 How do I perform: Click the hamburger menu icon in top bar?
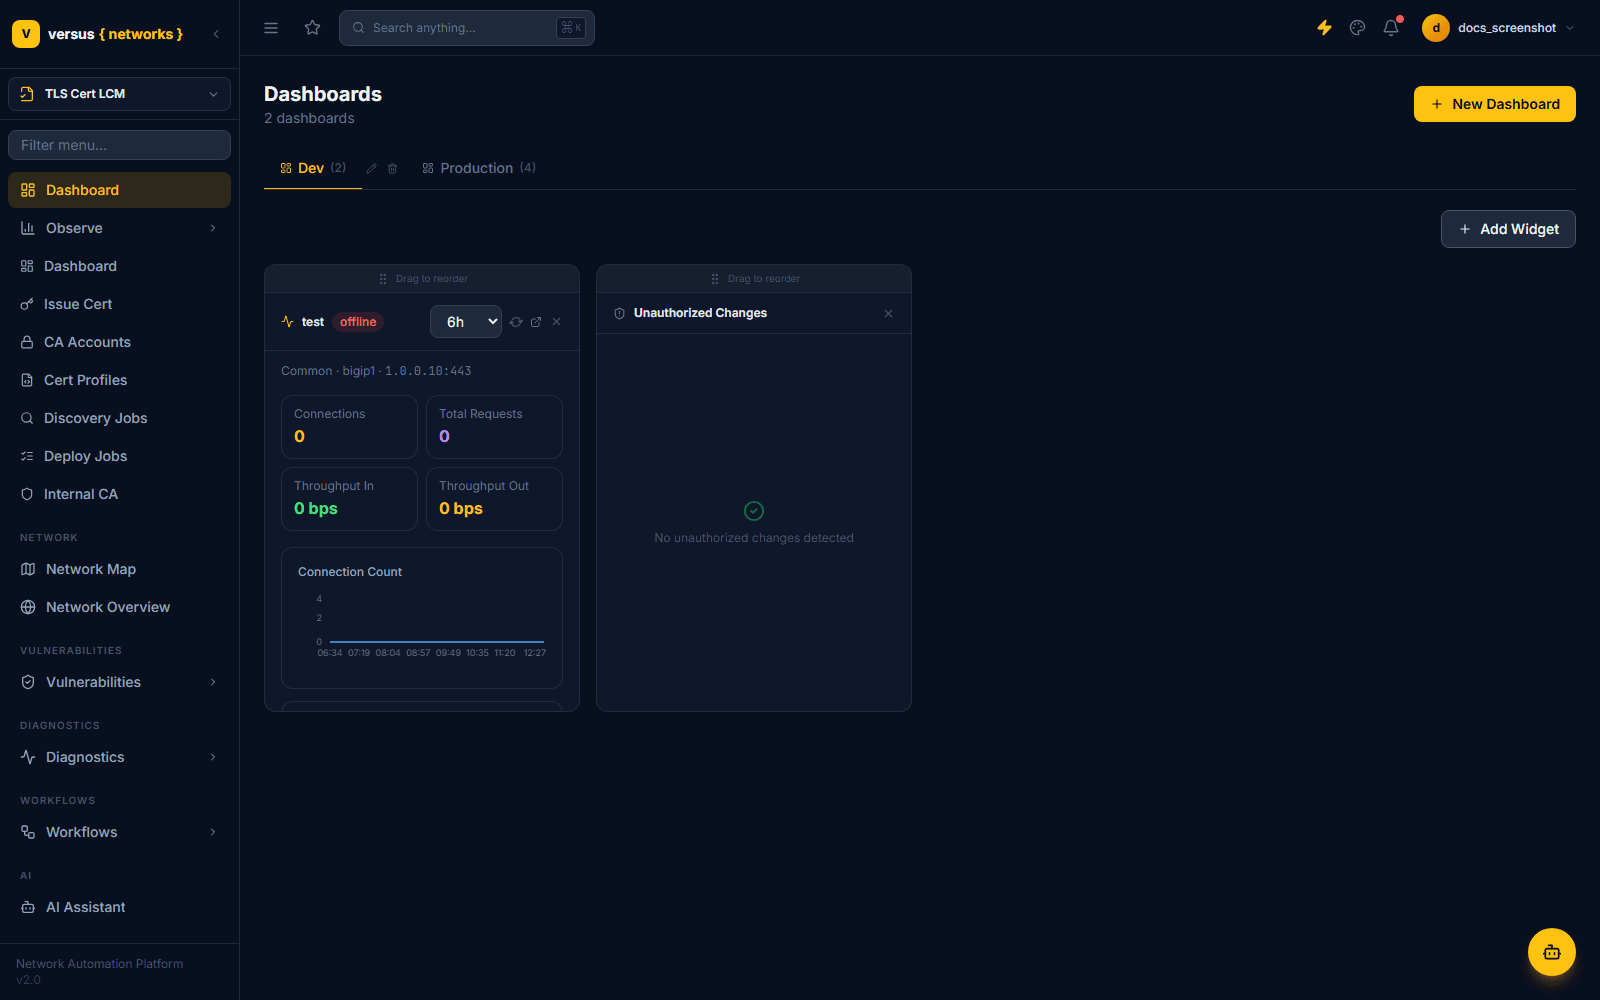click(x=271, y=28)
